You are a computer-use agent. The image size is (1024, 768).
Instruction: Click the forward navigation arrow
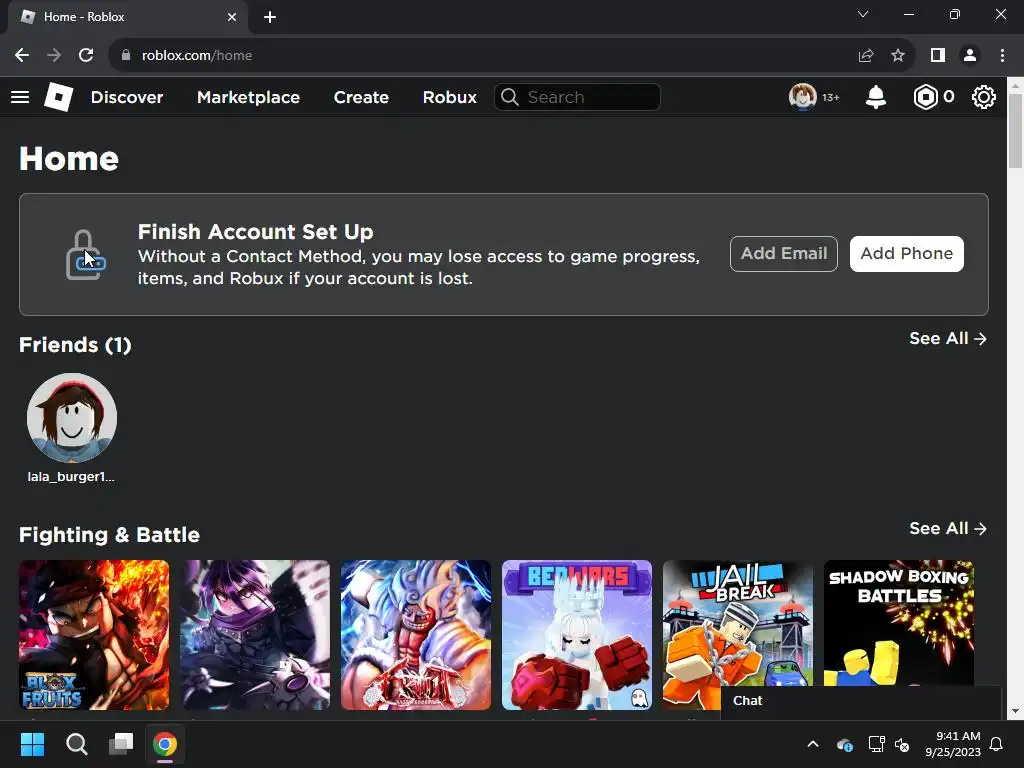54,56
